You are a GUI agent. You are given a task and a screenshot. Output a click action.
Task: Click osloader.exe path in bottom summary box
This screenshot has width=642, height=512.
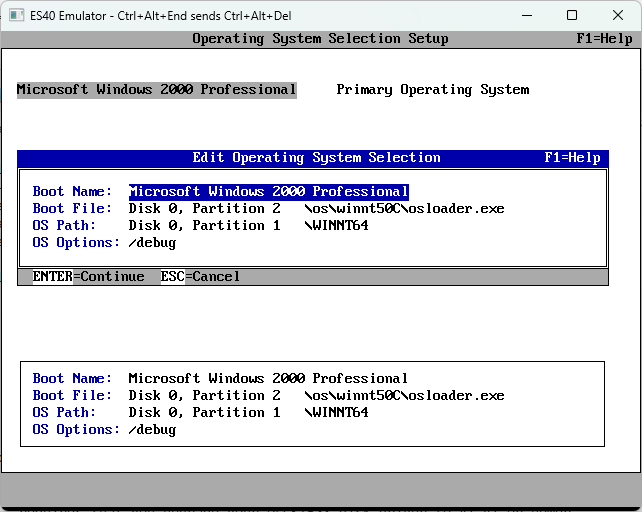click(405, 395)
